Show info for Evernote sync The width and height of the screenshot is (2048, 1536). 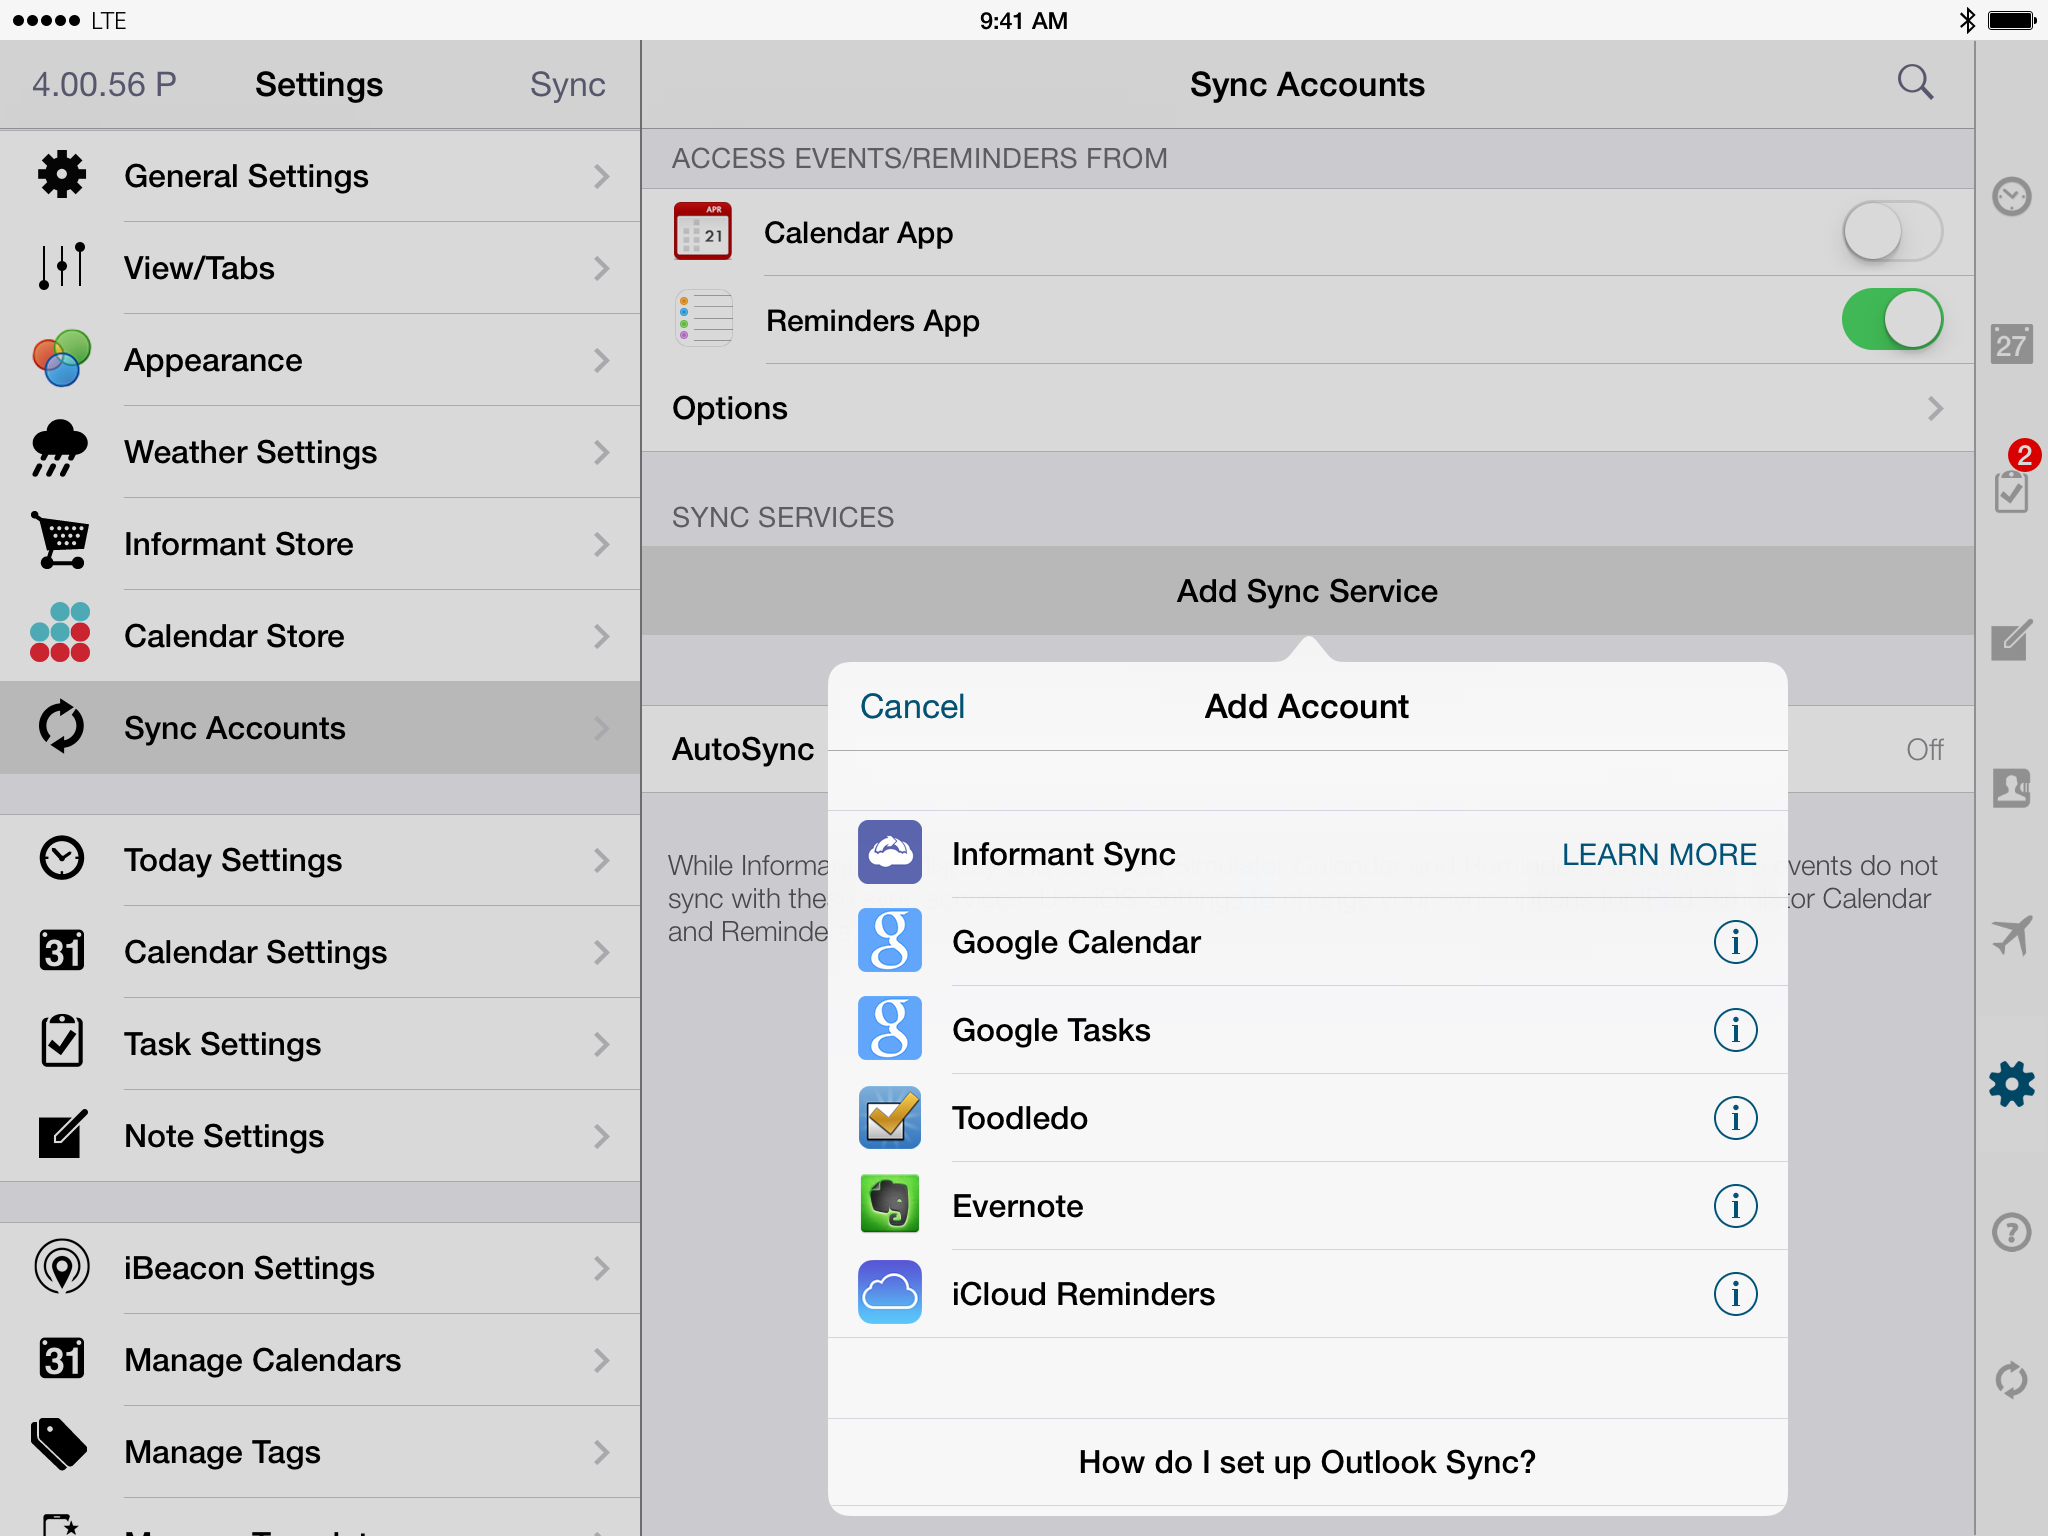pyautogui.click(x=1735, y=1206)
